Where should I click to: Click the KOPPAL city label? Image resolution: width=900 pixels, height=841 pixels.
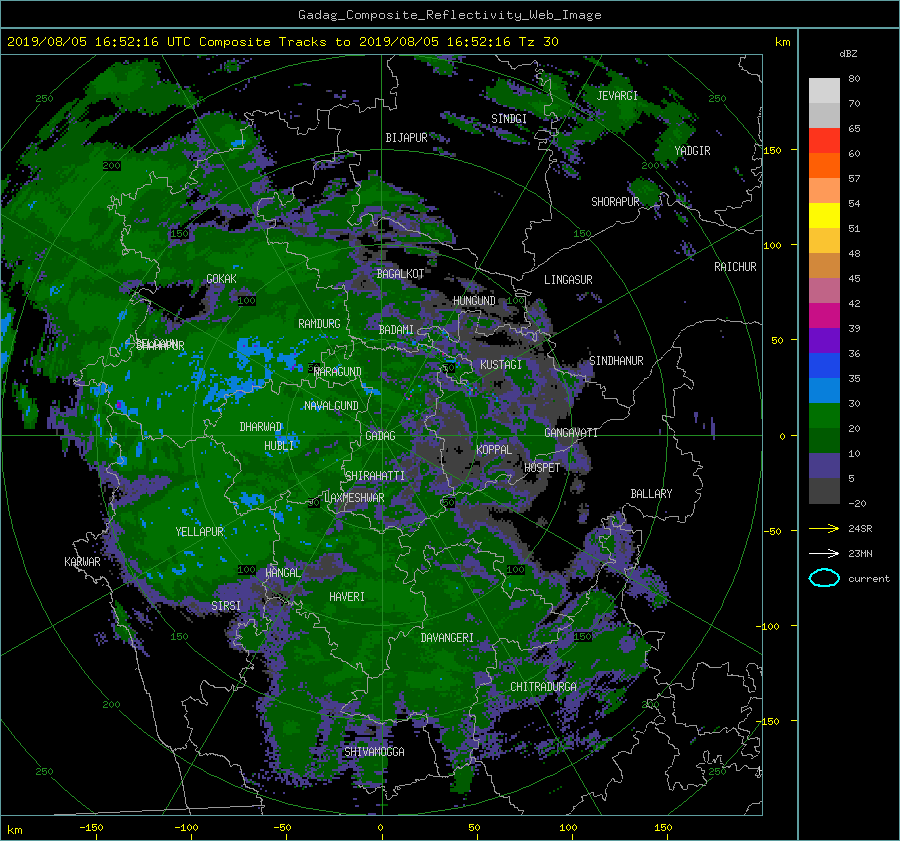(494, 450)
